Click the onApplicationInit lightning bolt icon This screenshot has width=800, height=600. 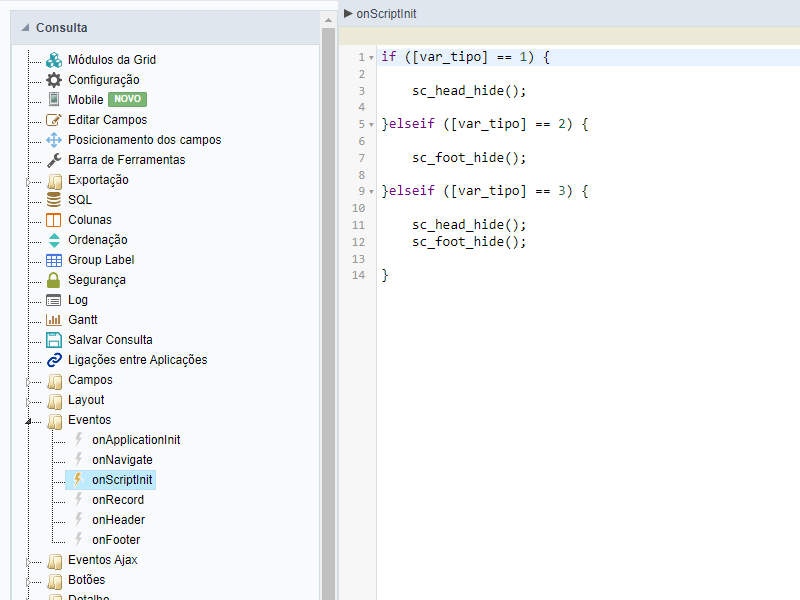pos(78,439)
